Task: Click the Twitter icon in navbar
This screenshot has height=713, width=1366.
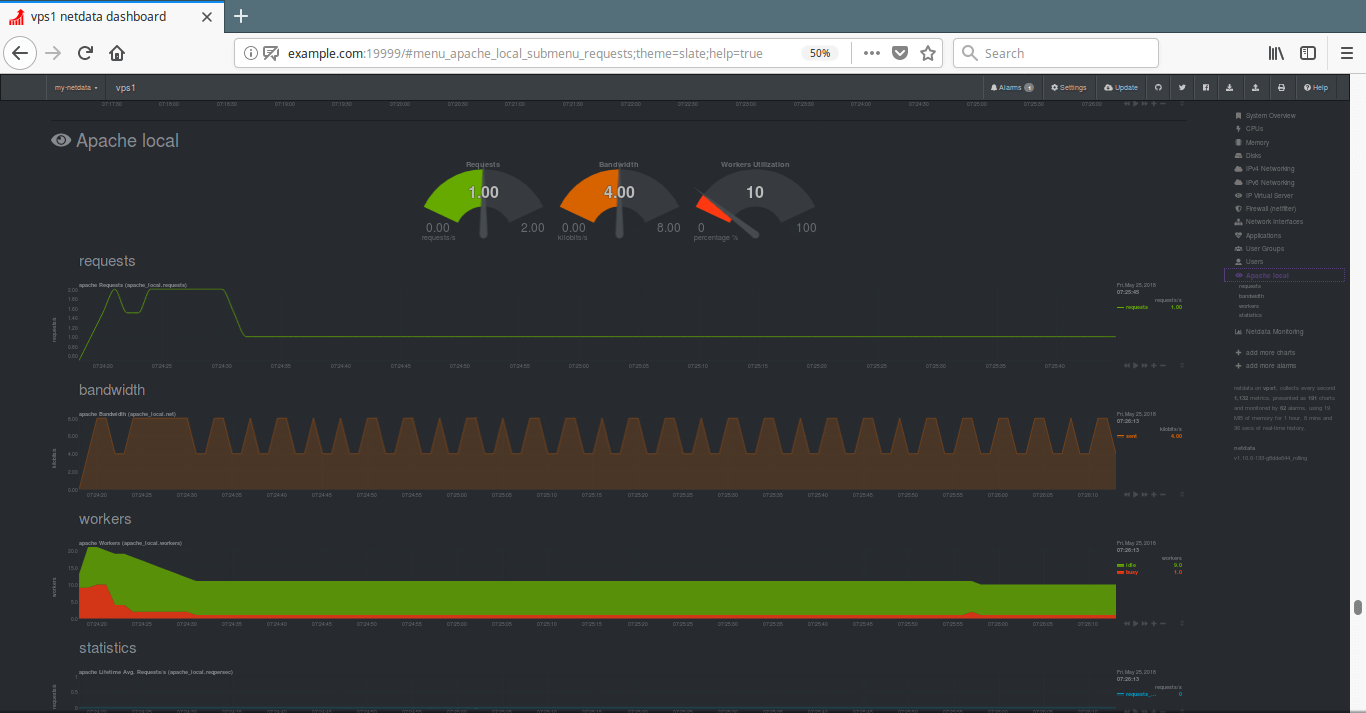Action: click(1182, 88)
